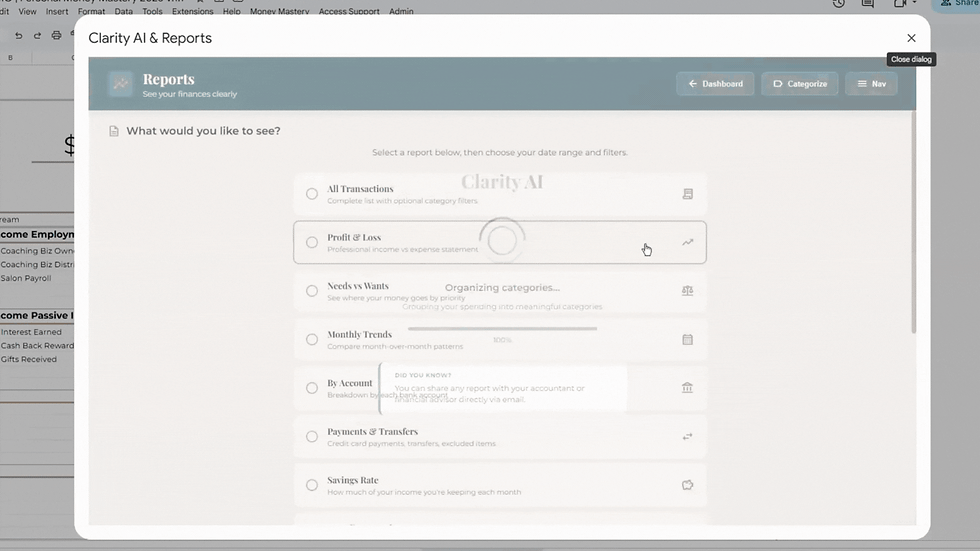Click the Needs vs Wants balance scale icon
The width and height of the screenshot is (980, 551).
point(688,290)
